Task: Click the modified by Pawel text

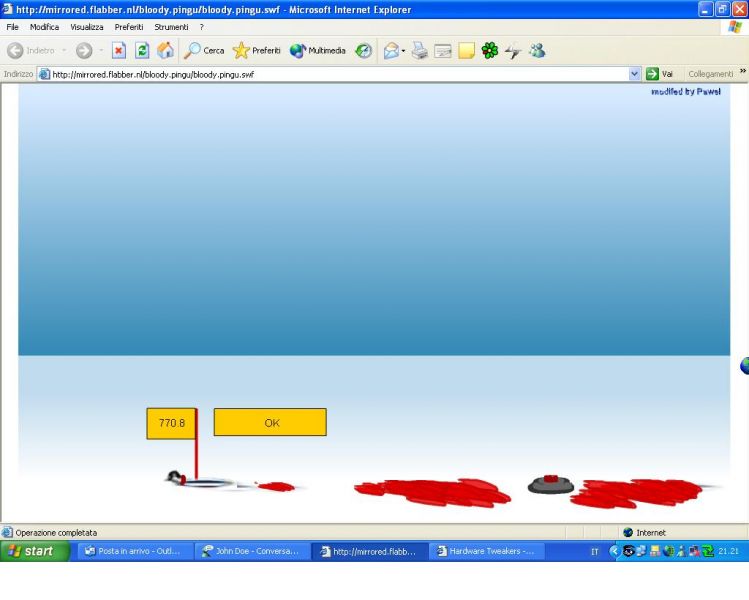Action: [686, 92]
